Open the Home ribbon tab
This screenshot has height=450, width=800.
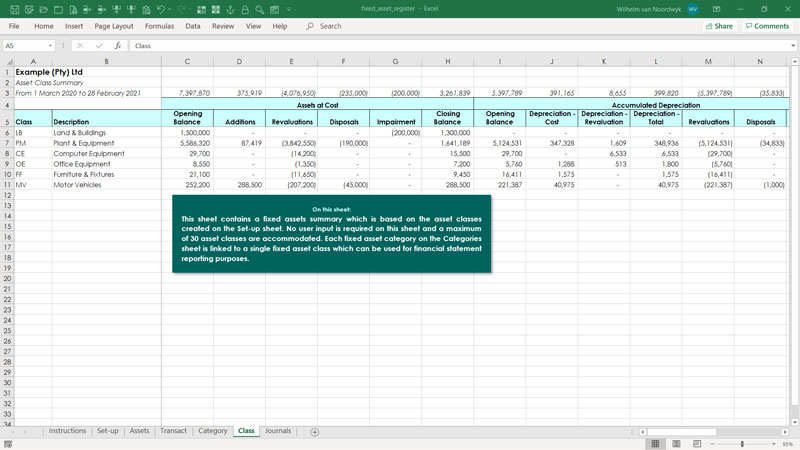tap(44, 26)
